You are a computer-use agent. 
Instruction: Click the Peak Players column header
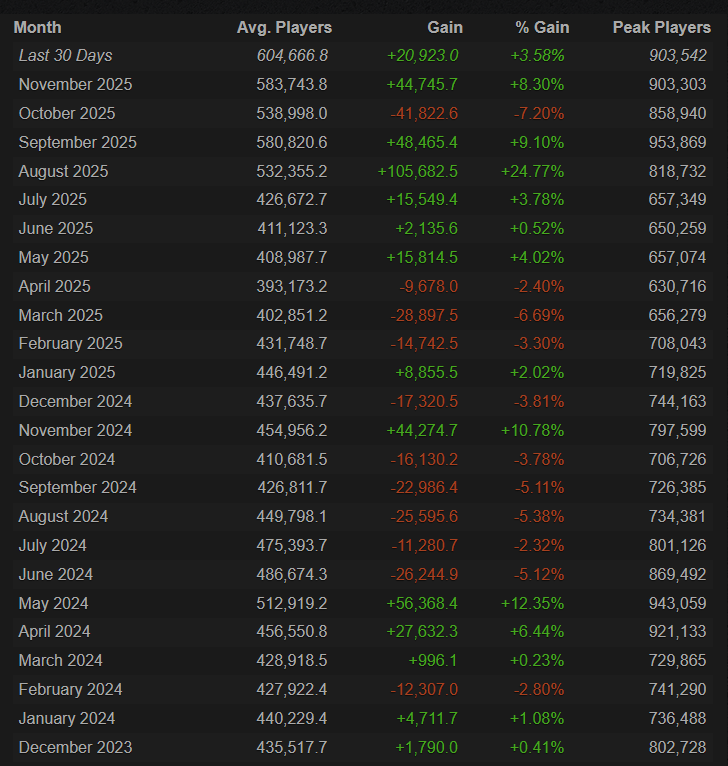(x=662, y=27)
